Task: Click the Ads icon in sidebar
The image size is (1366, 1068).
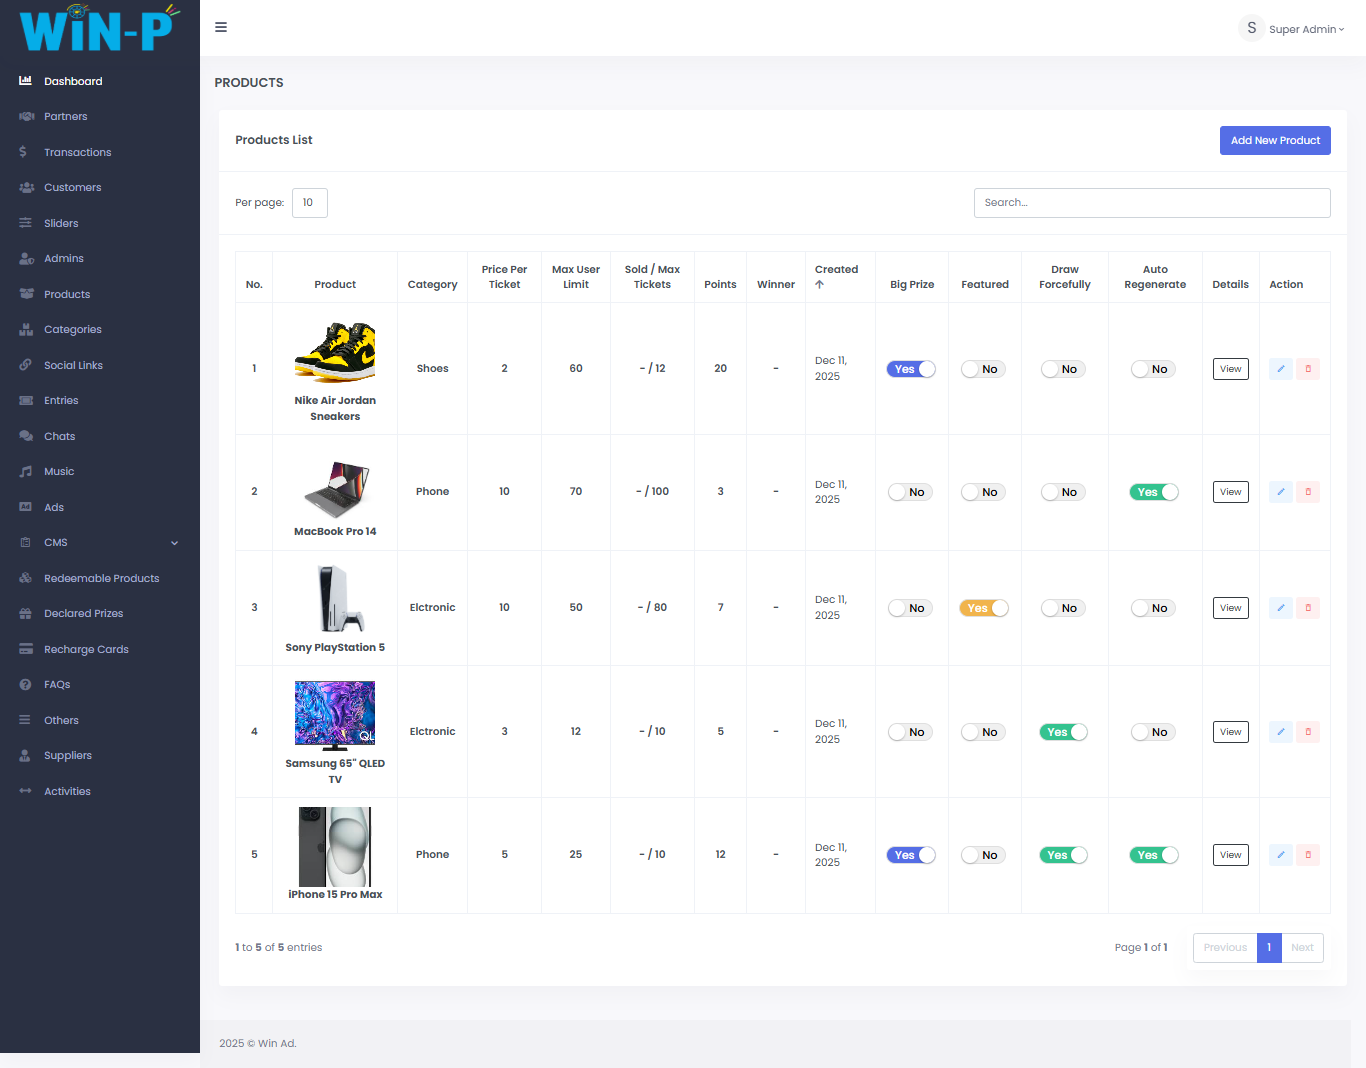Action: coord(26,507)
